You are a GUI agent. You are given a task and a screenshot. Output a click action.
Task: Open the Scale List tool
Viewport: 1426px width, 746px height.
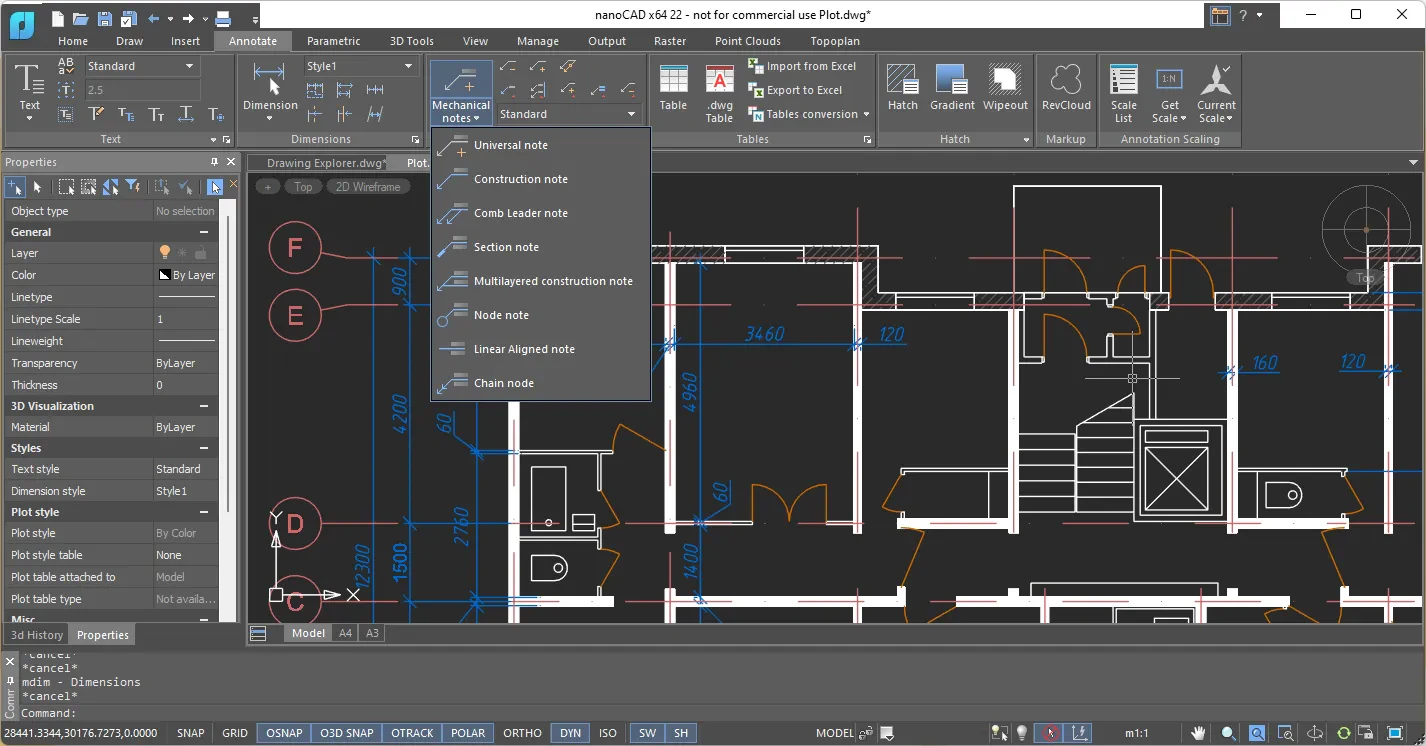click(x=1123, y=90)
